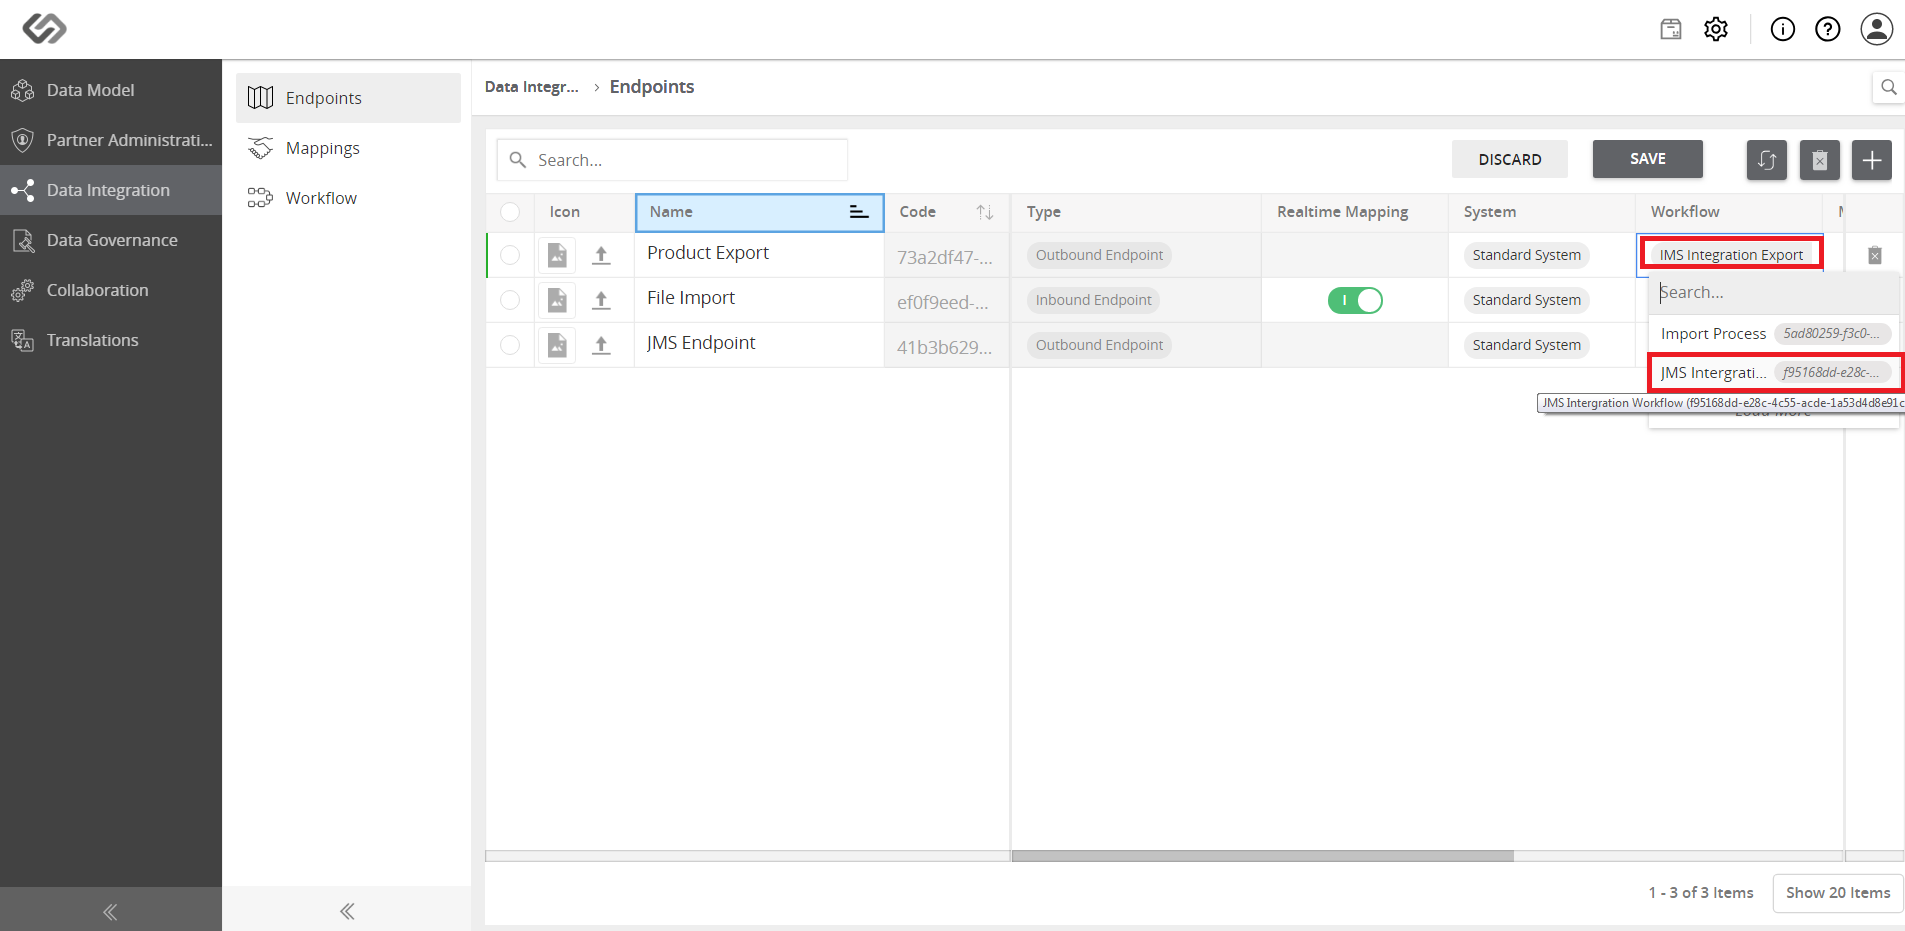Viewport: 1905px width, 931px height.
Task: Open Partner Administration in sidebar
Action: pos(111,140)
